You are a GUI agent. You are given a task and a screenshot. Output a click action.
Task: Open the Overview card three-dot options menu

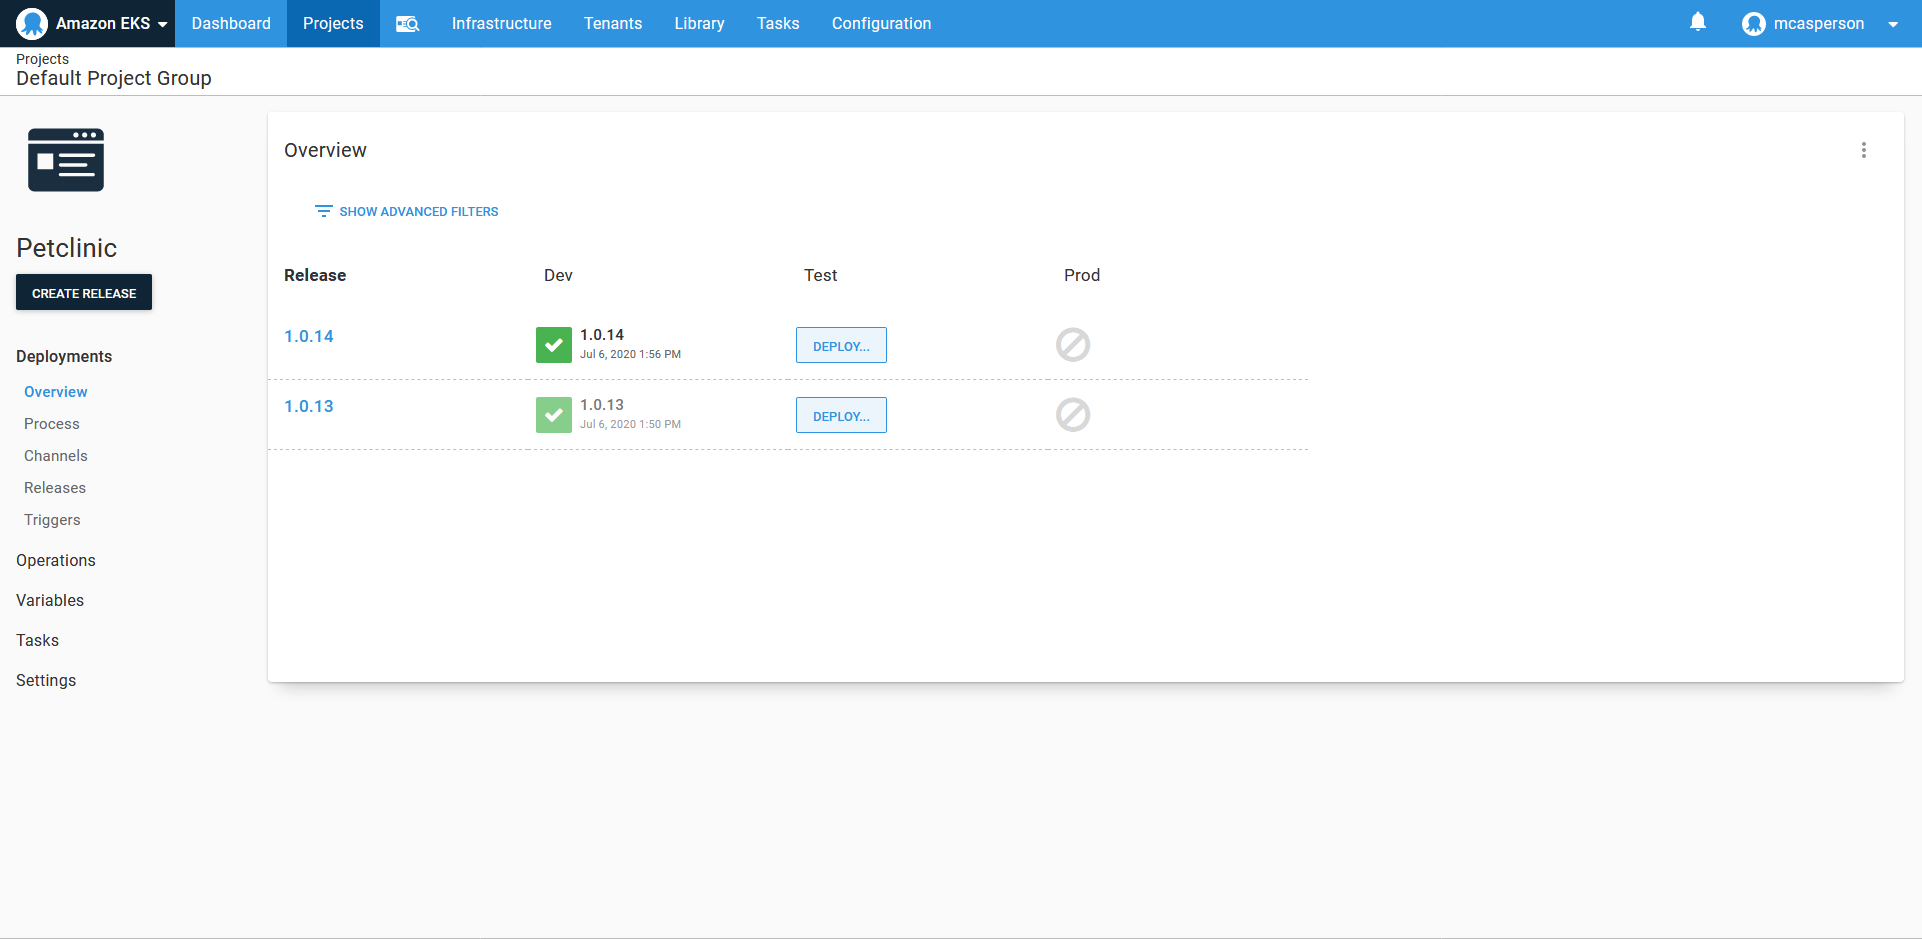[x=1864, y=150]
